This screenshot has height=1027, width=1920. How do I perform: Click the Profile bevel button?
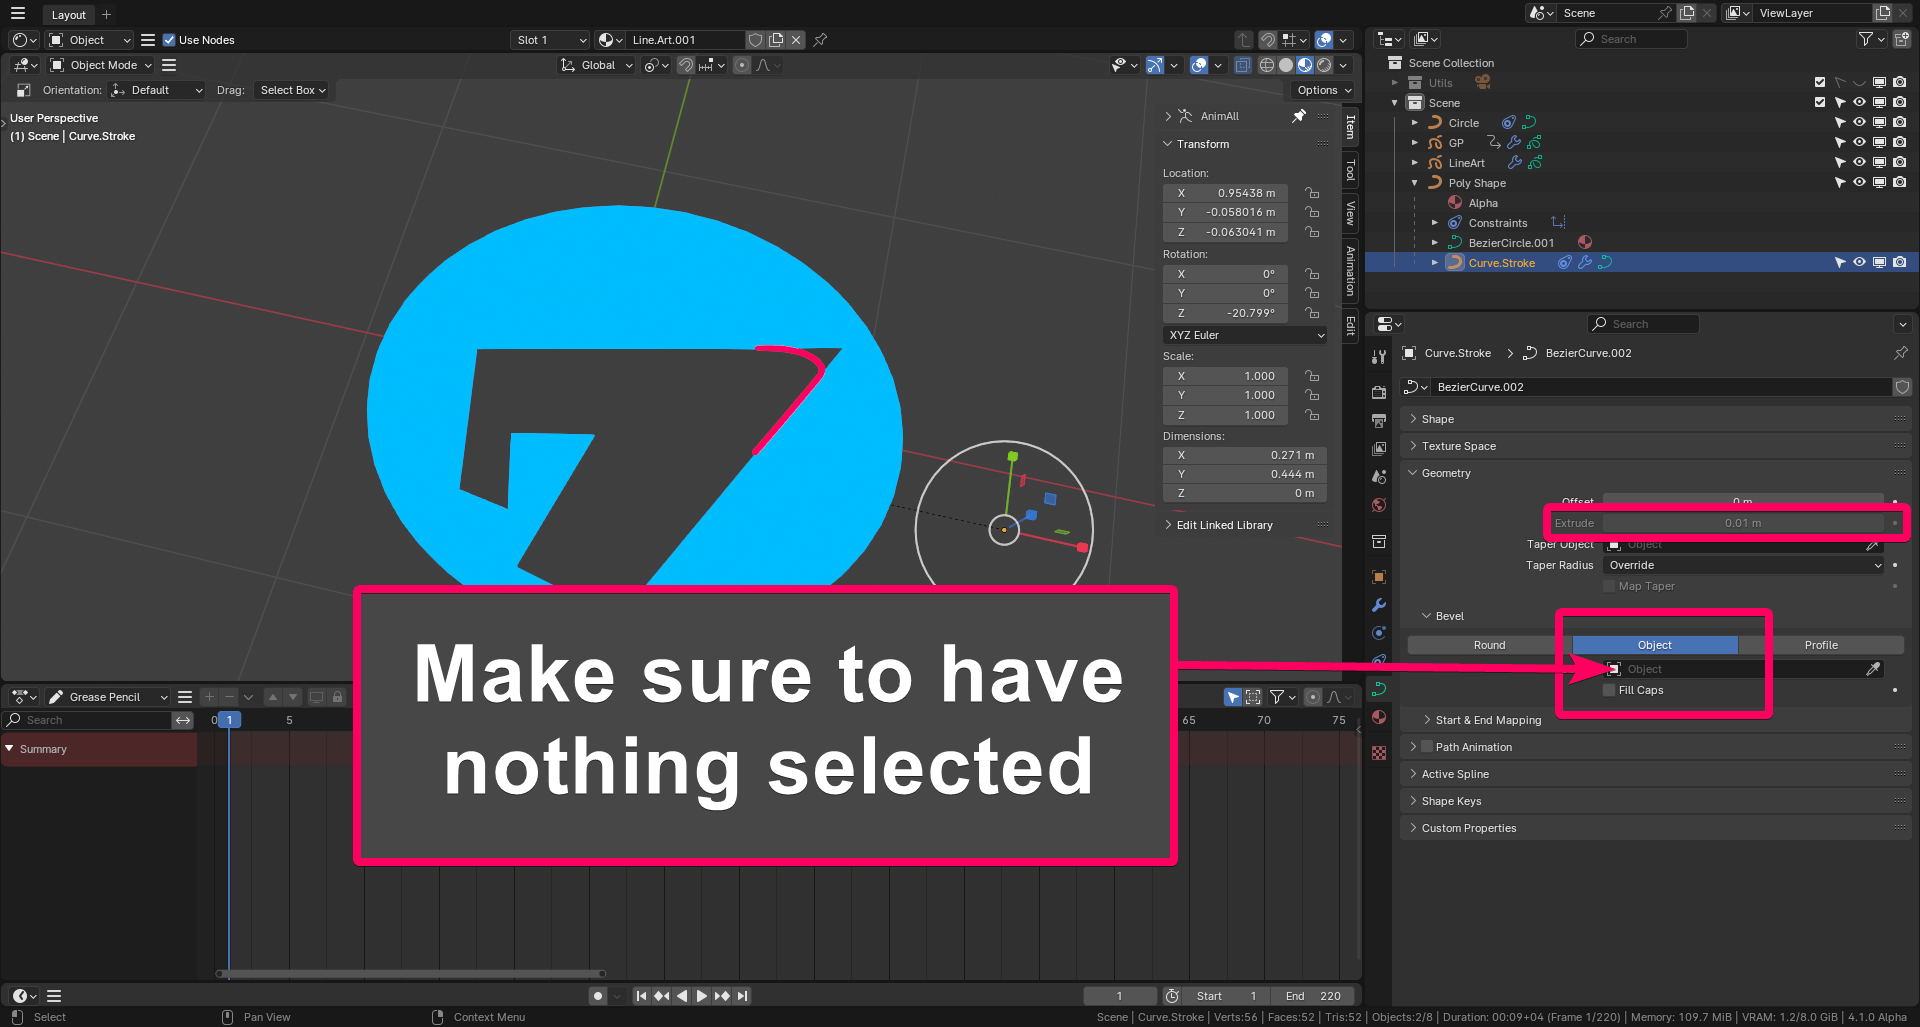(1821, 645)
